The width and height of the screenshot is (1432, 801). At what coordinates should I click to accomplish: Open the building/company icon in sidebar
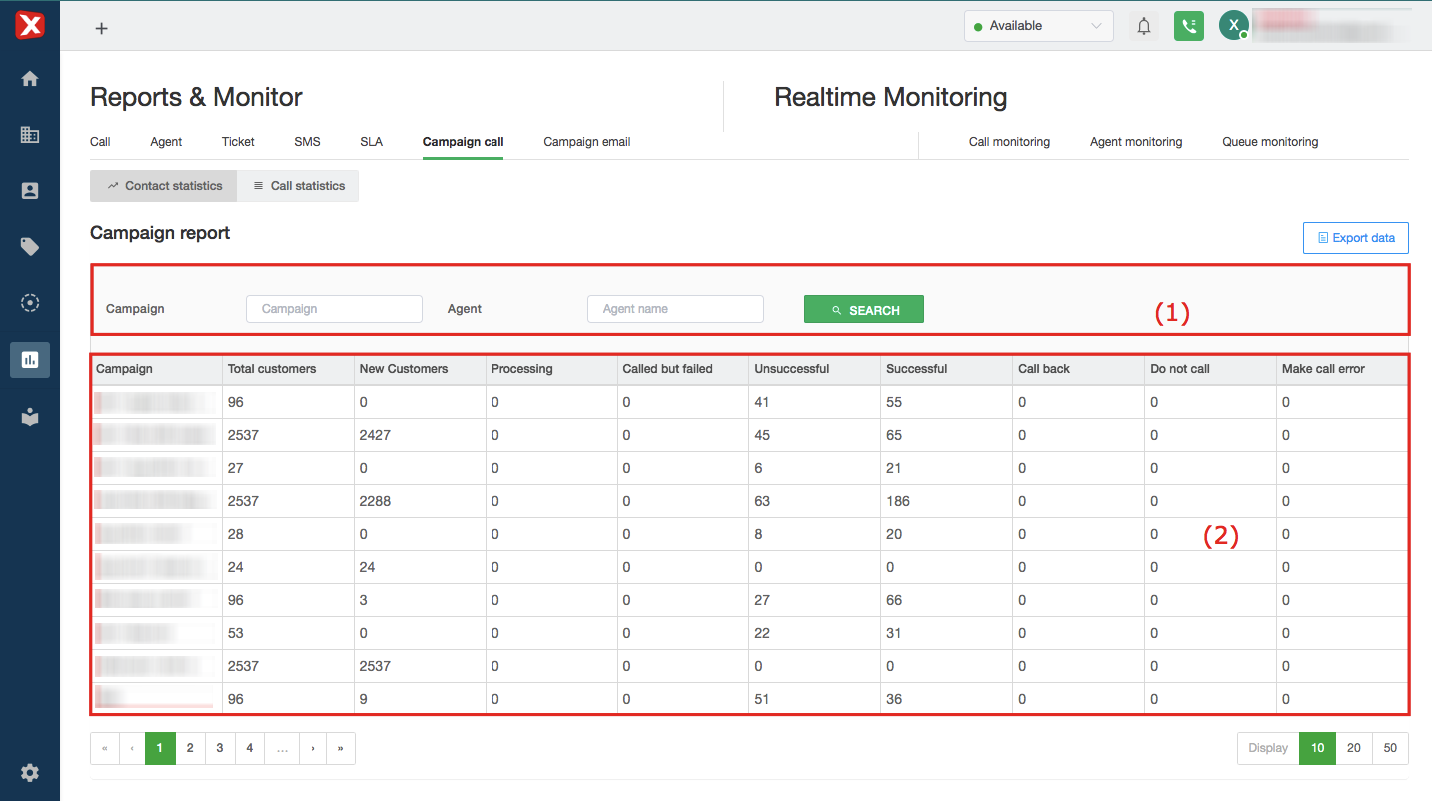[30, 135]
